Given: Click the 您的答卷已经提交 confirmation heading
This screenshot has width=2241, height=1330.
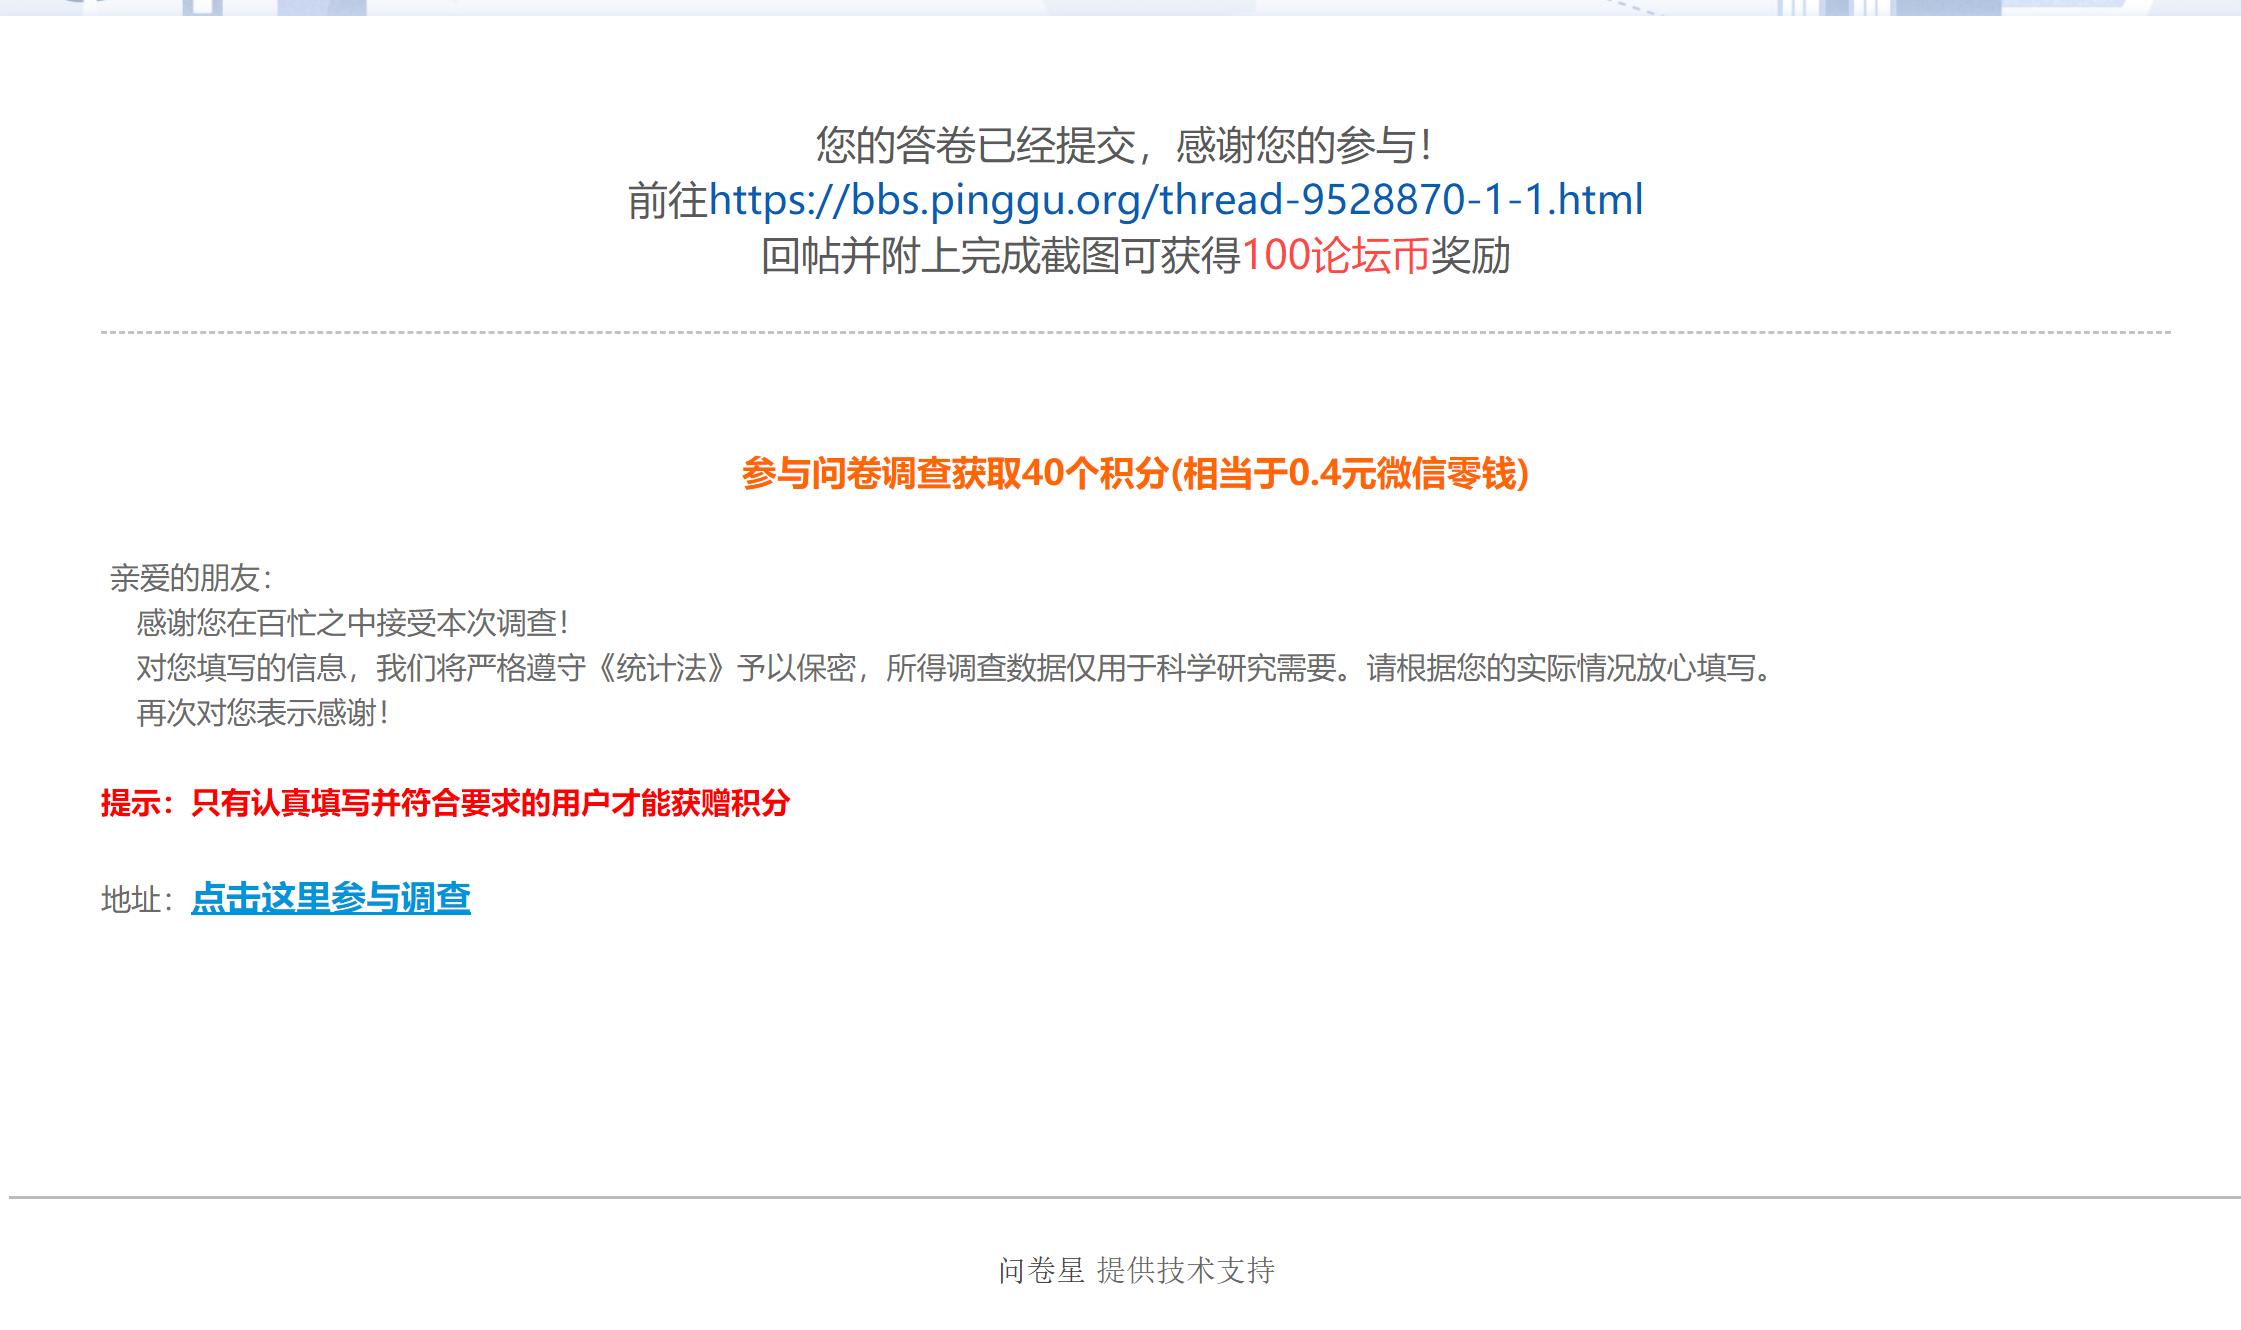Looking at the screenshot, I should (x=976, y=146).
